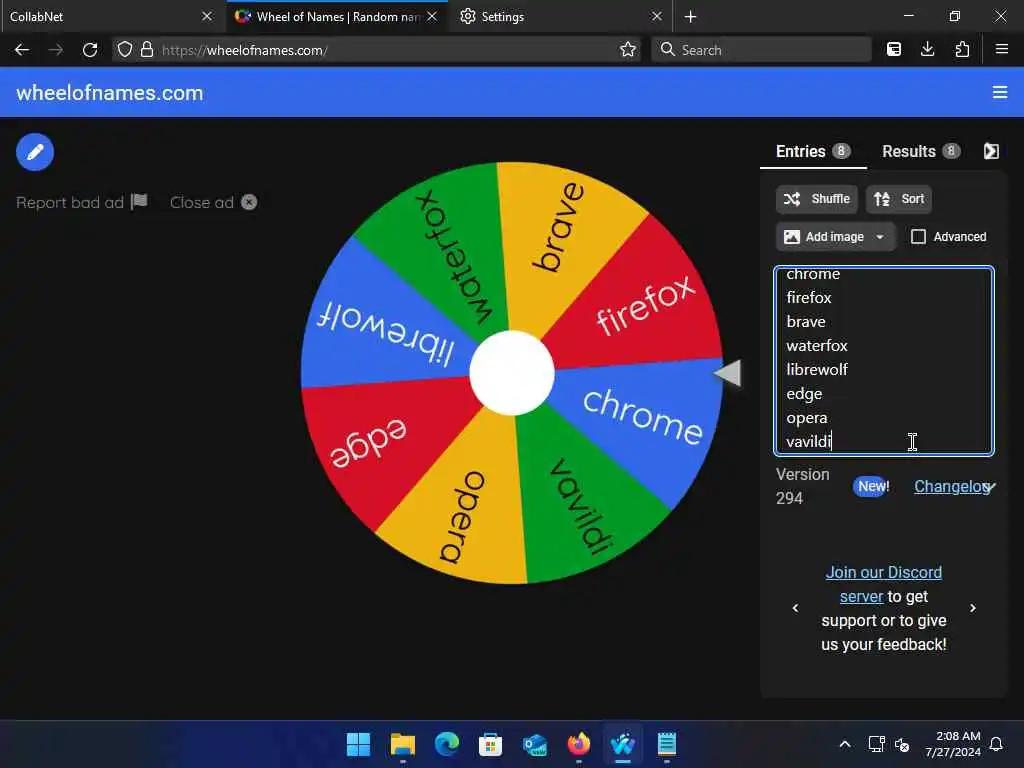Open Firefox downloads panel
Image resolution: width=1024 pixels, height=768 pixels.
[x=927, y=50]
